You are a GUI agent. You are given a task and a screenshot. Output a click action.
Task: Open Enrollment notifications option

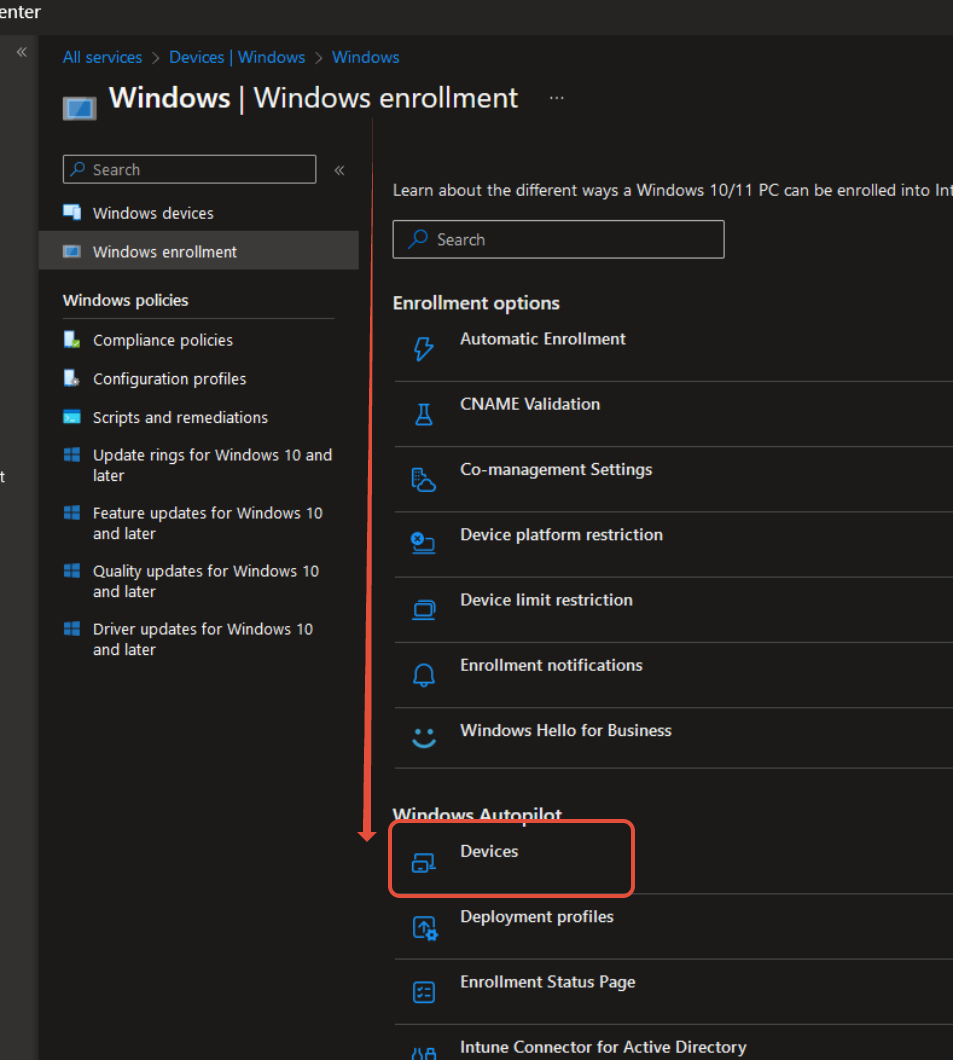tap(552, 665)
